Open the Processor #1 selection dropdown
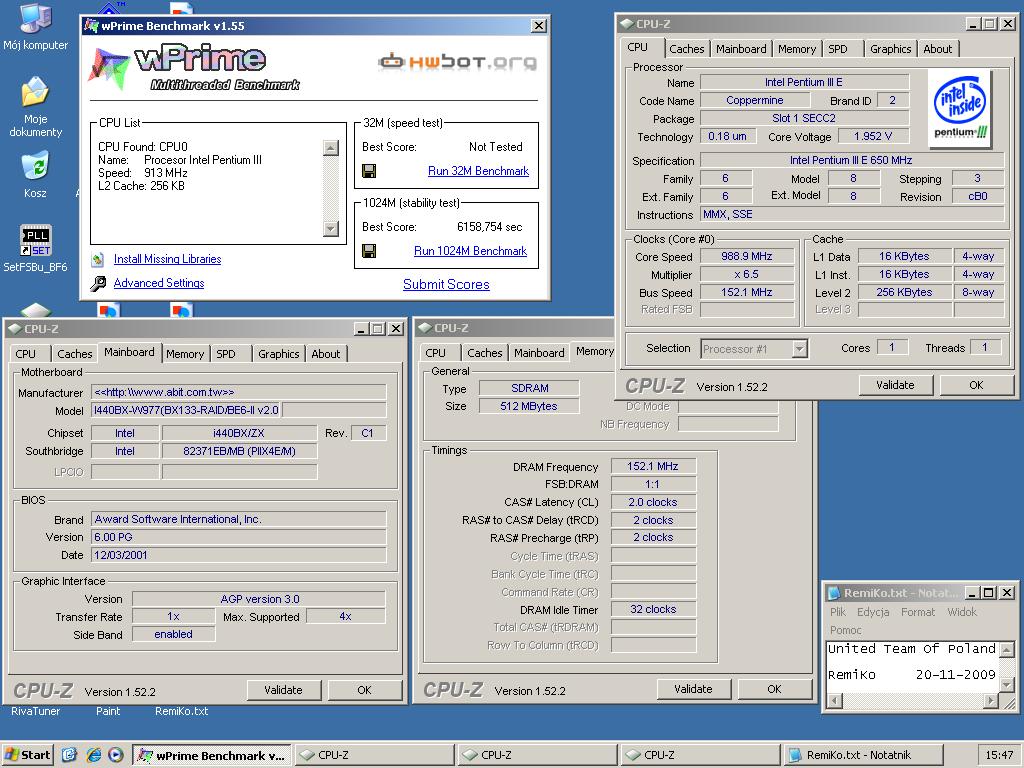Viewport: 1024px width, 768px height. (x=799, y=349)
